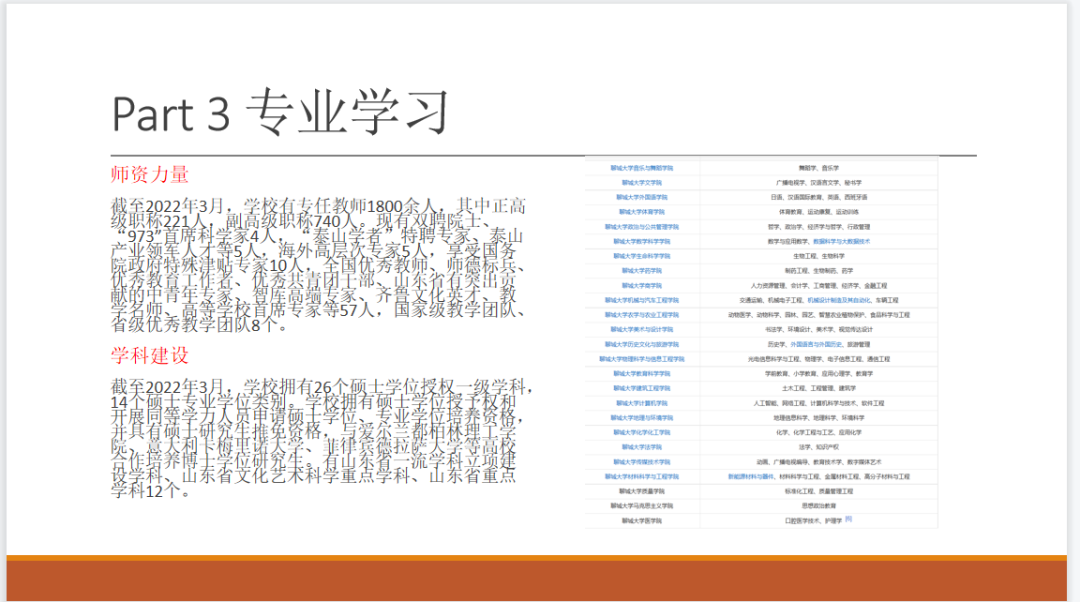
Task: Select the 聊城大学计算机学院 link
Action: pos(642,403)
